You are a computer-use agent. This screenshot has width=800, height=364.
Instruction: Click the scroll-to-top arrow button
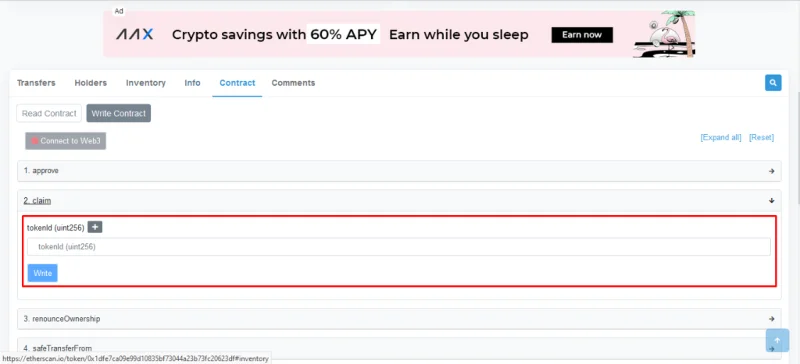(777, 341)
